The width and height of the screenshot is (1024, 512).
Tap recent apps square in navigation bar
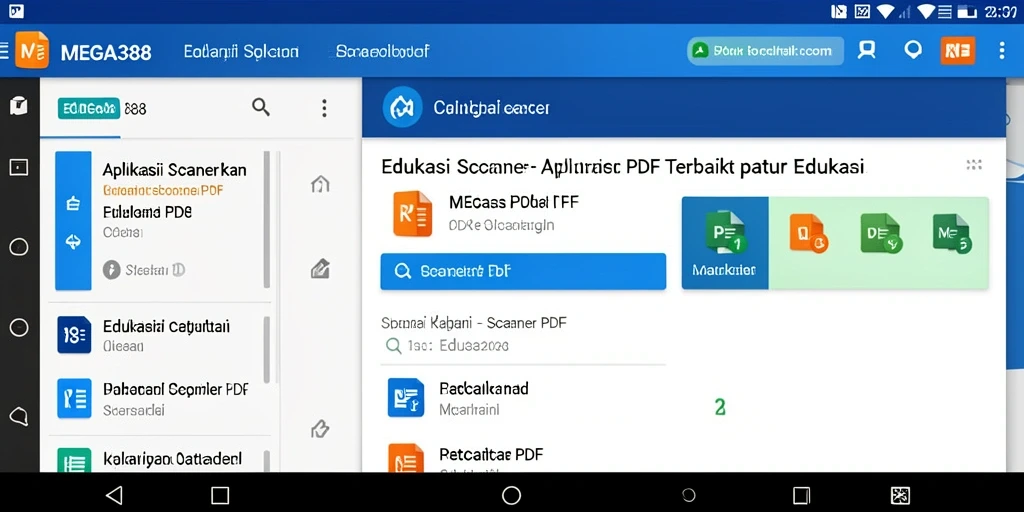[x=801, y=495]
